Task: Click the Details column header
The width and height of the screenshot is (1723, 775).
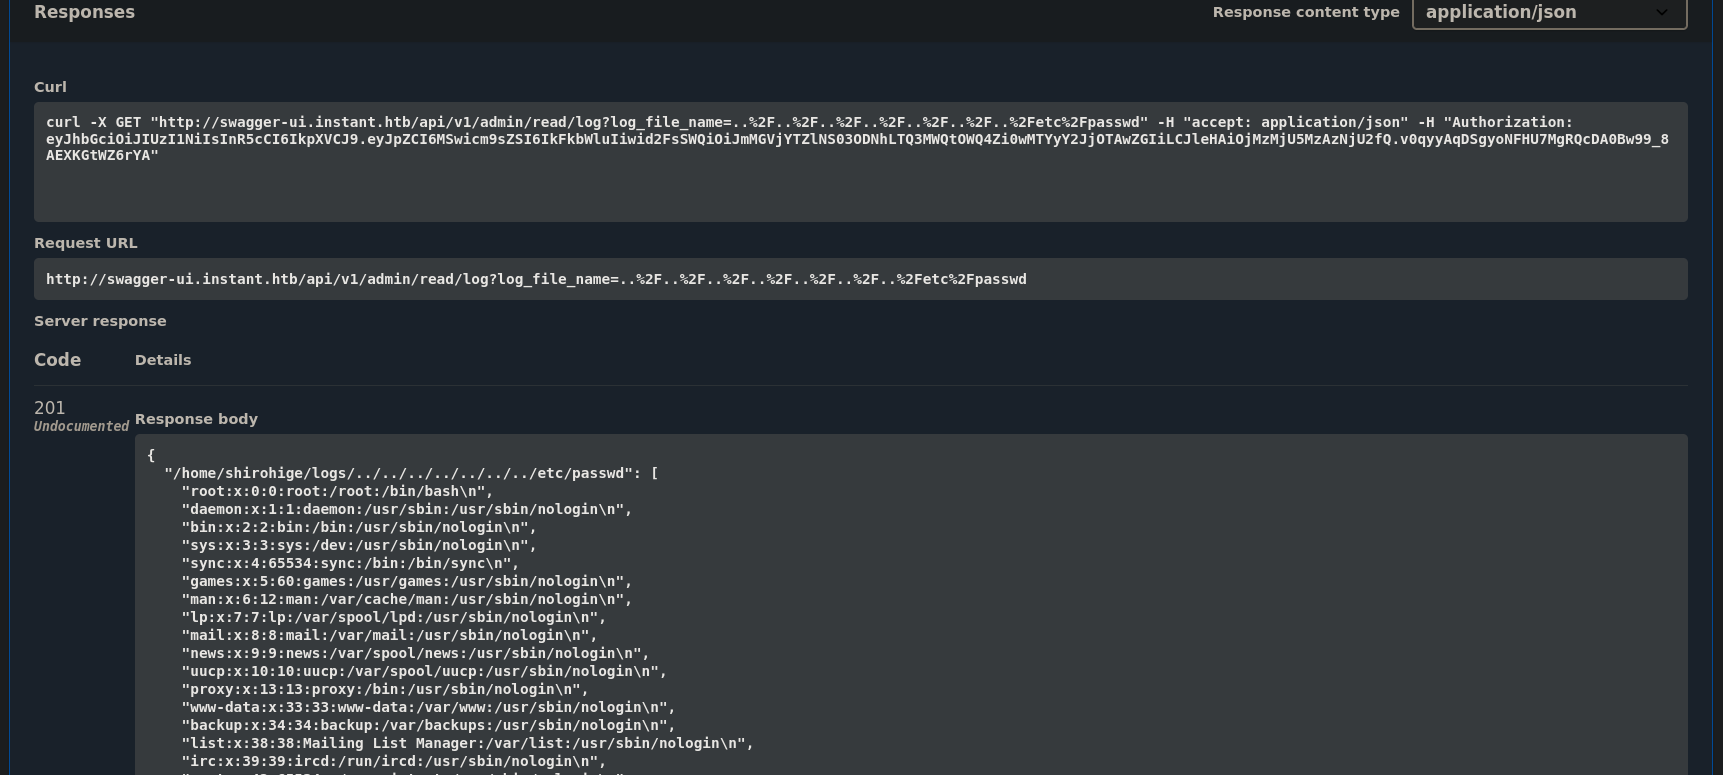Action: pyautogui.click(x=163, y=360)
